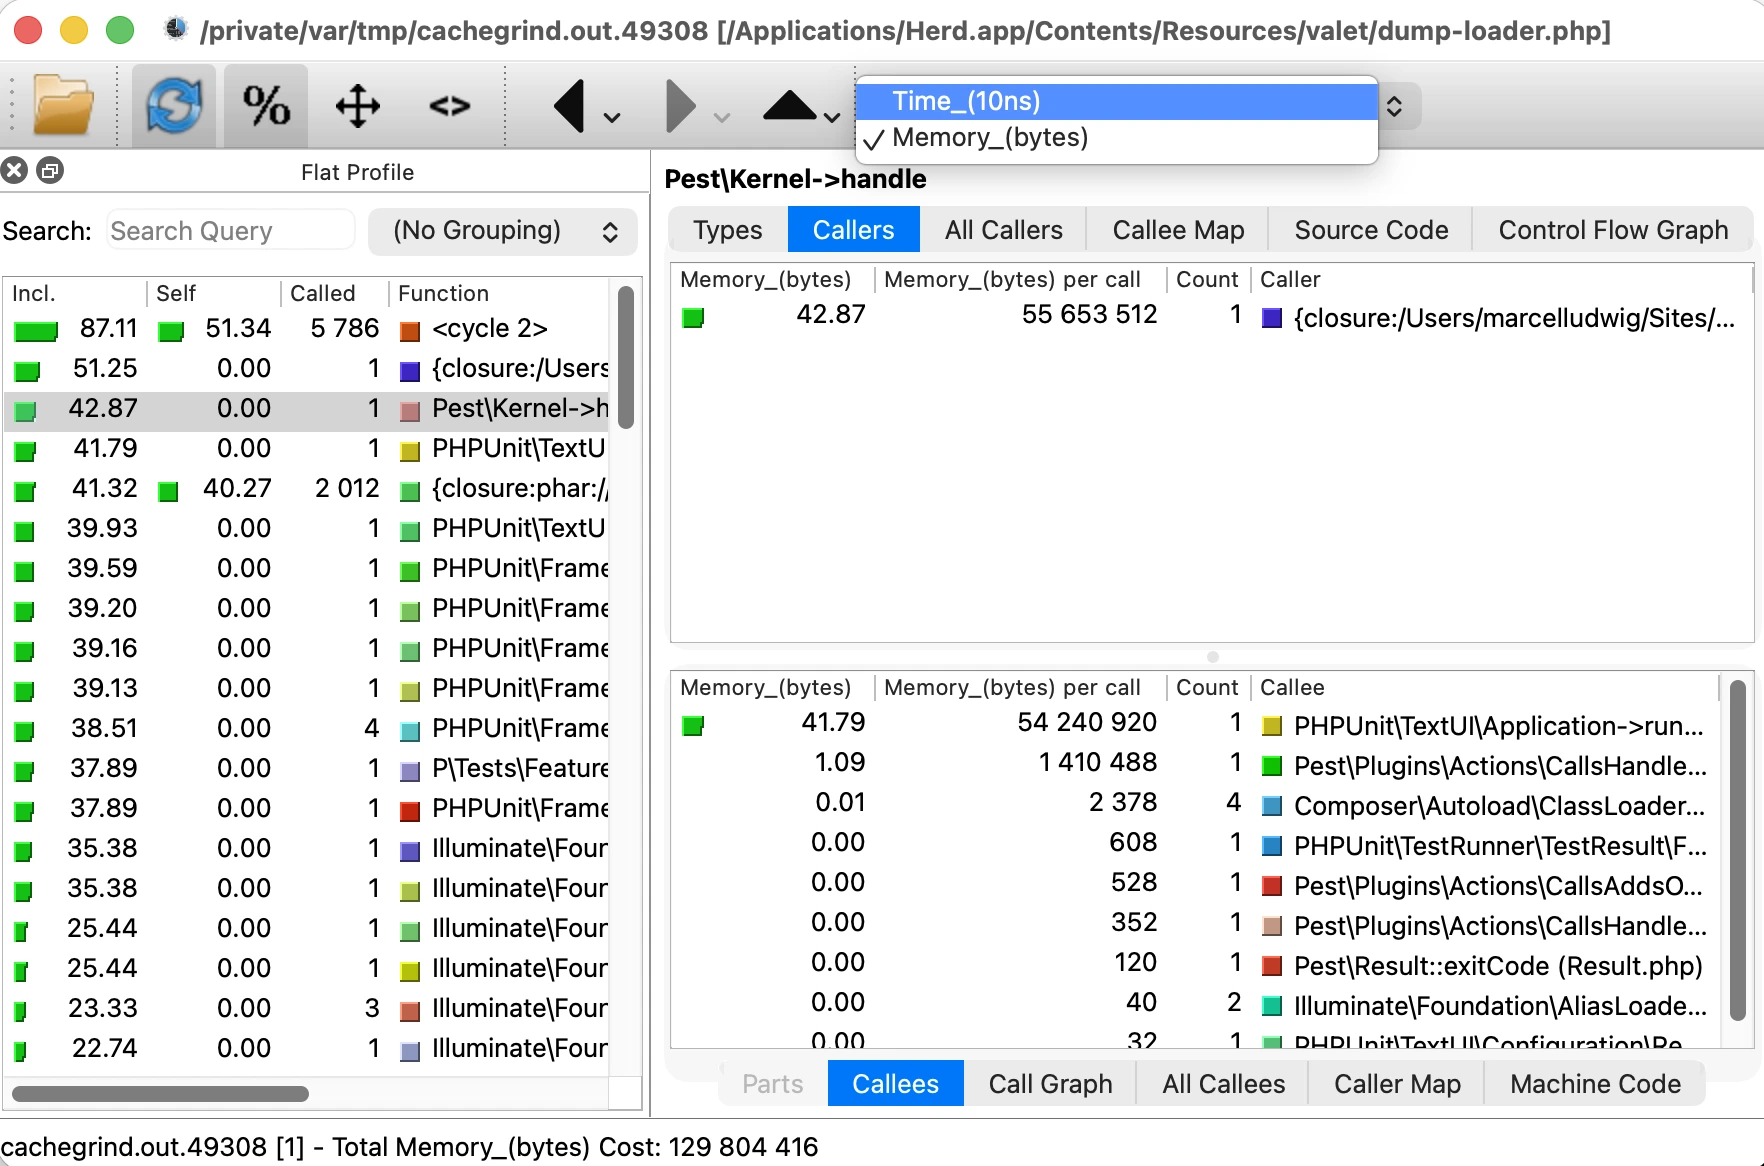Select the <cycle 2> function row
The width and height of the screenshot is (1764, 1166).
point(307,328)
